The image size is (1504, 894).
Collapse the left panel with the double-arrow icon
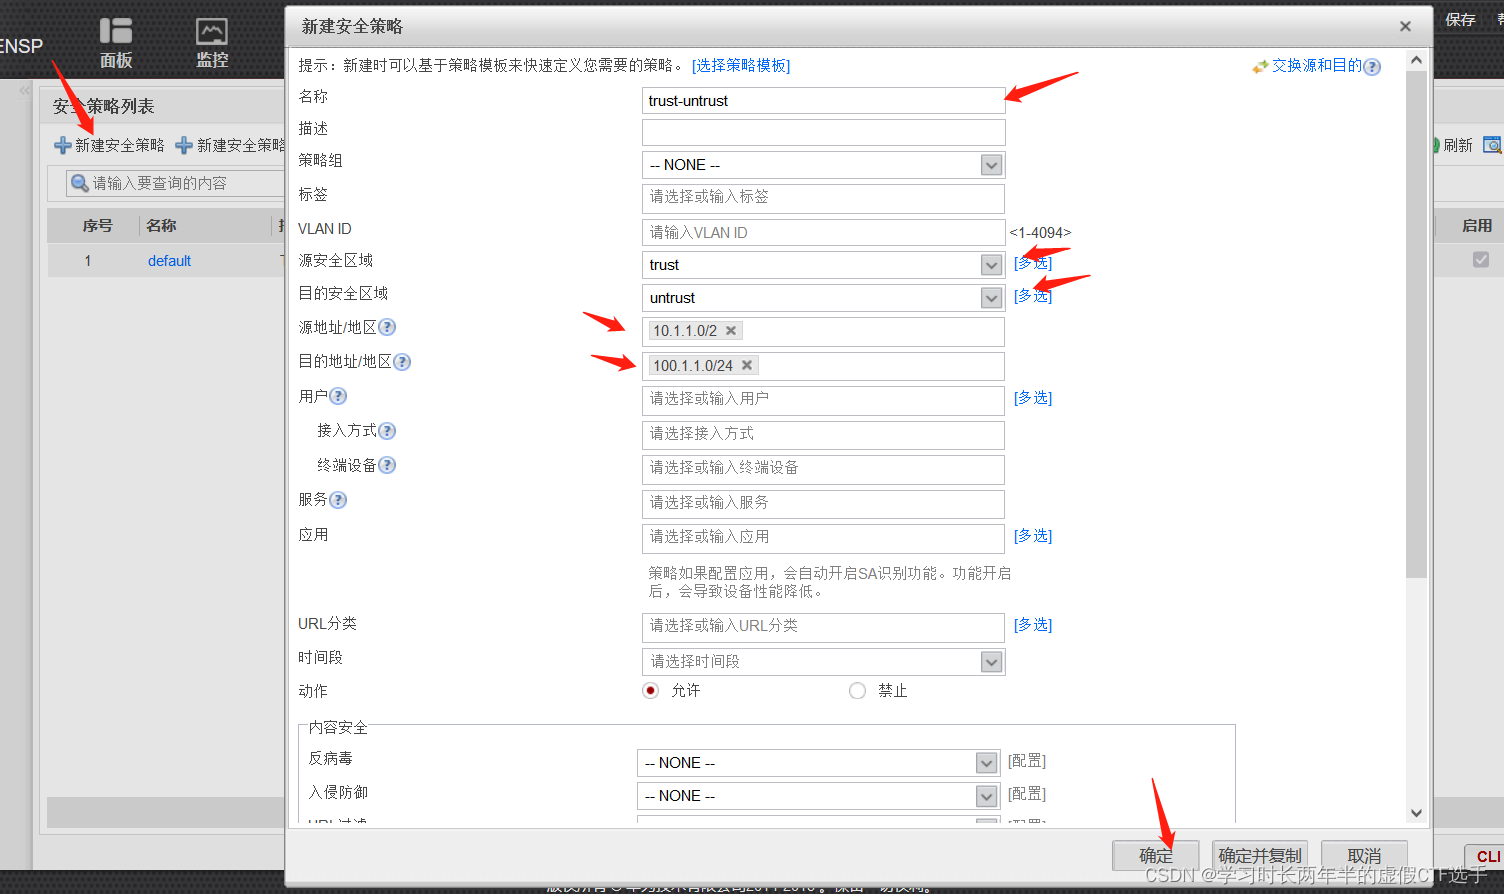tap(25, 90)
